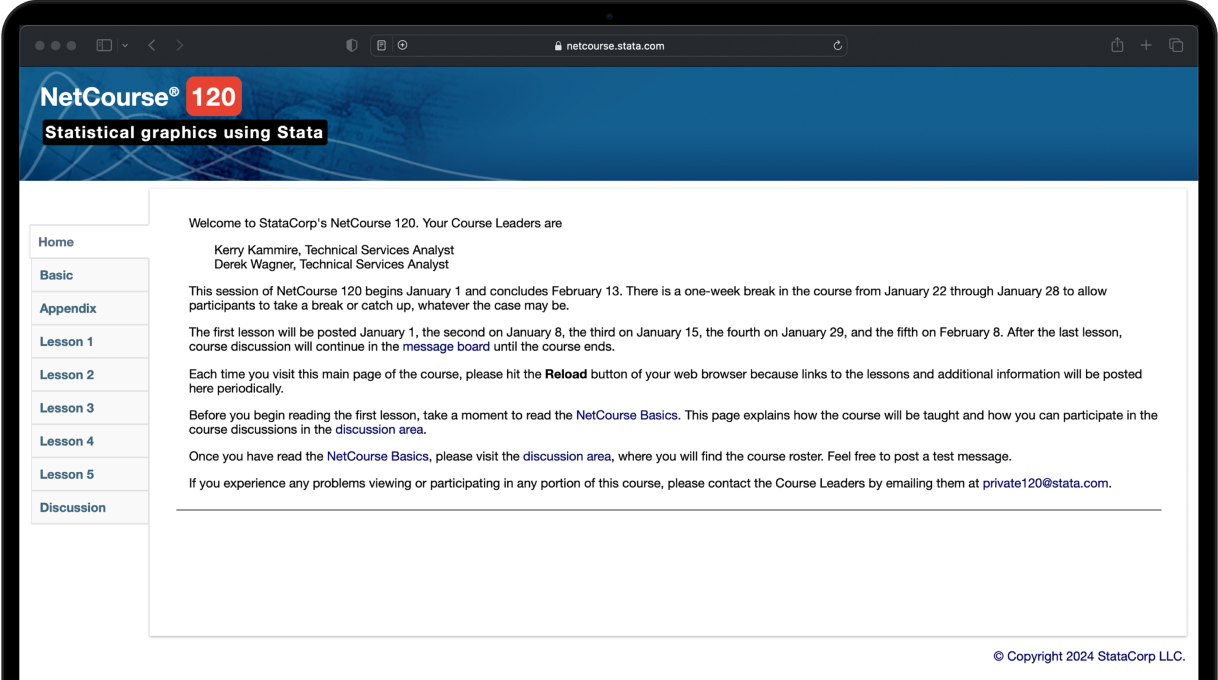
Task: Click the private120@stata.com email link
Action: click(1045, 483)
